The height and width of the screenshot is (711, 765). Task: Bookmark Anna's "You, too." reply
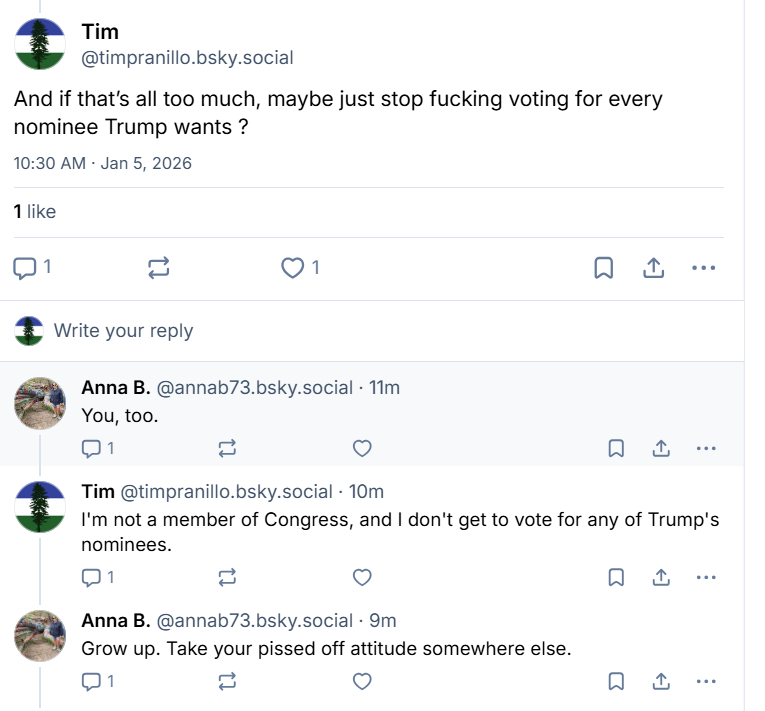616,449
